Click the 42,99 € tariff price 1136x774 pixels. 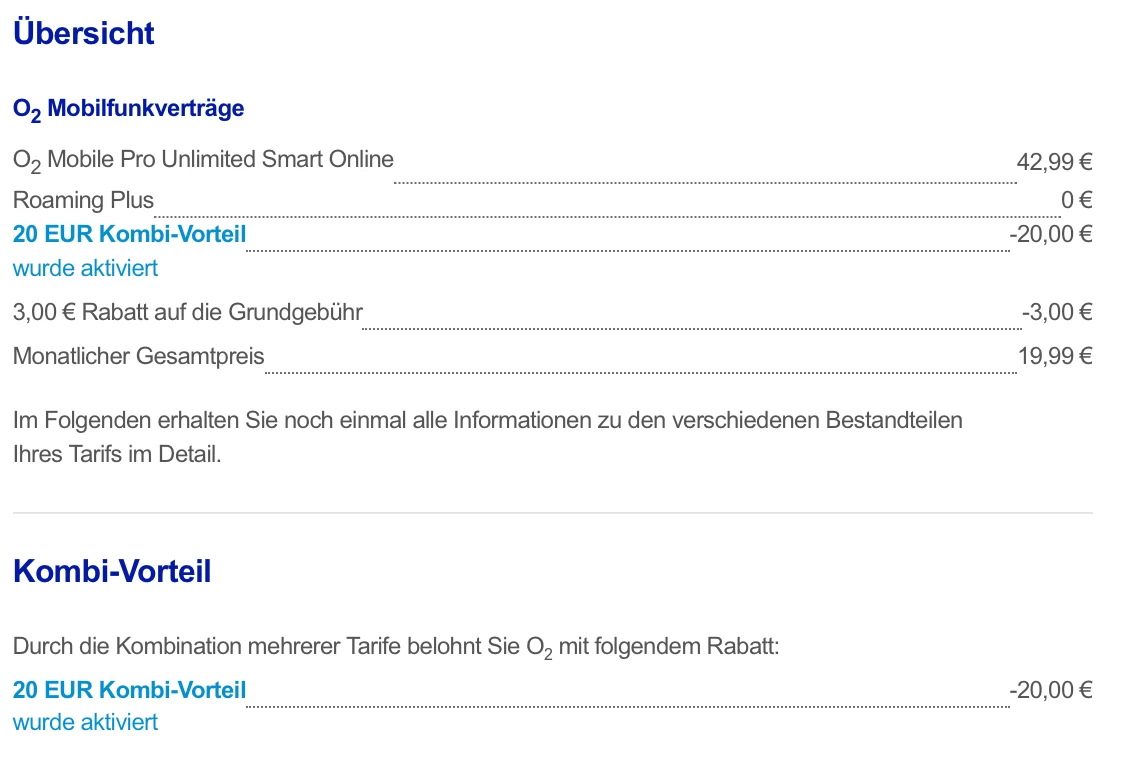(x=1054, y=161)
